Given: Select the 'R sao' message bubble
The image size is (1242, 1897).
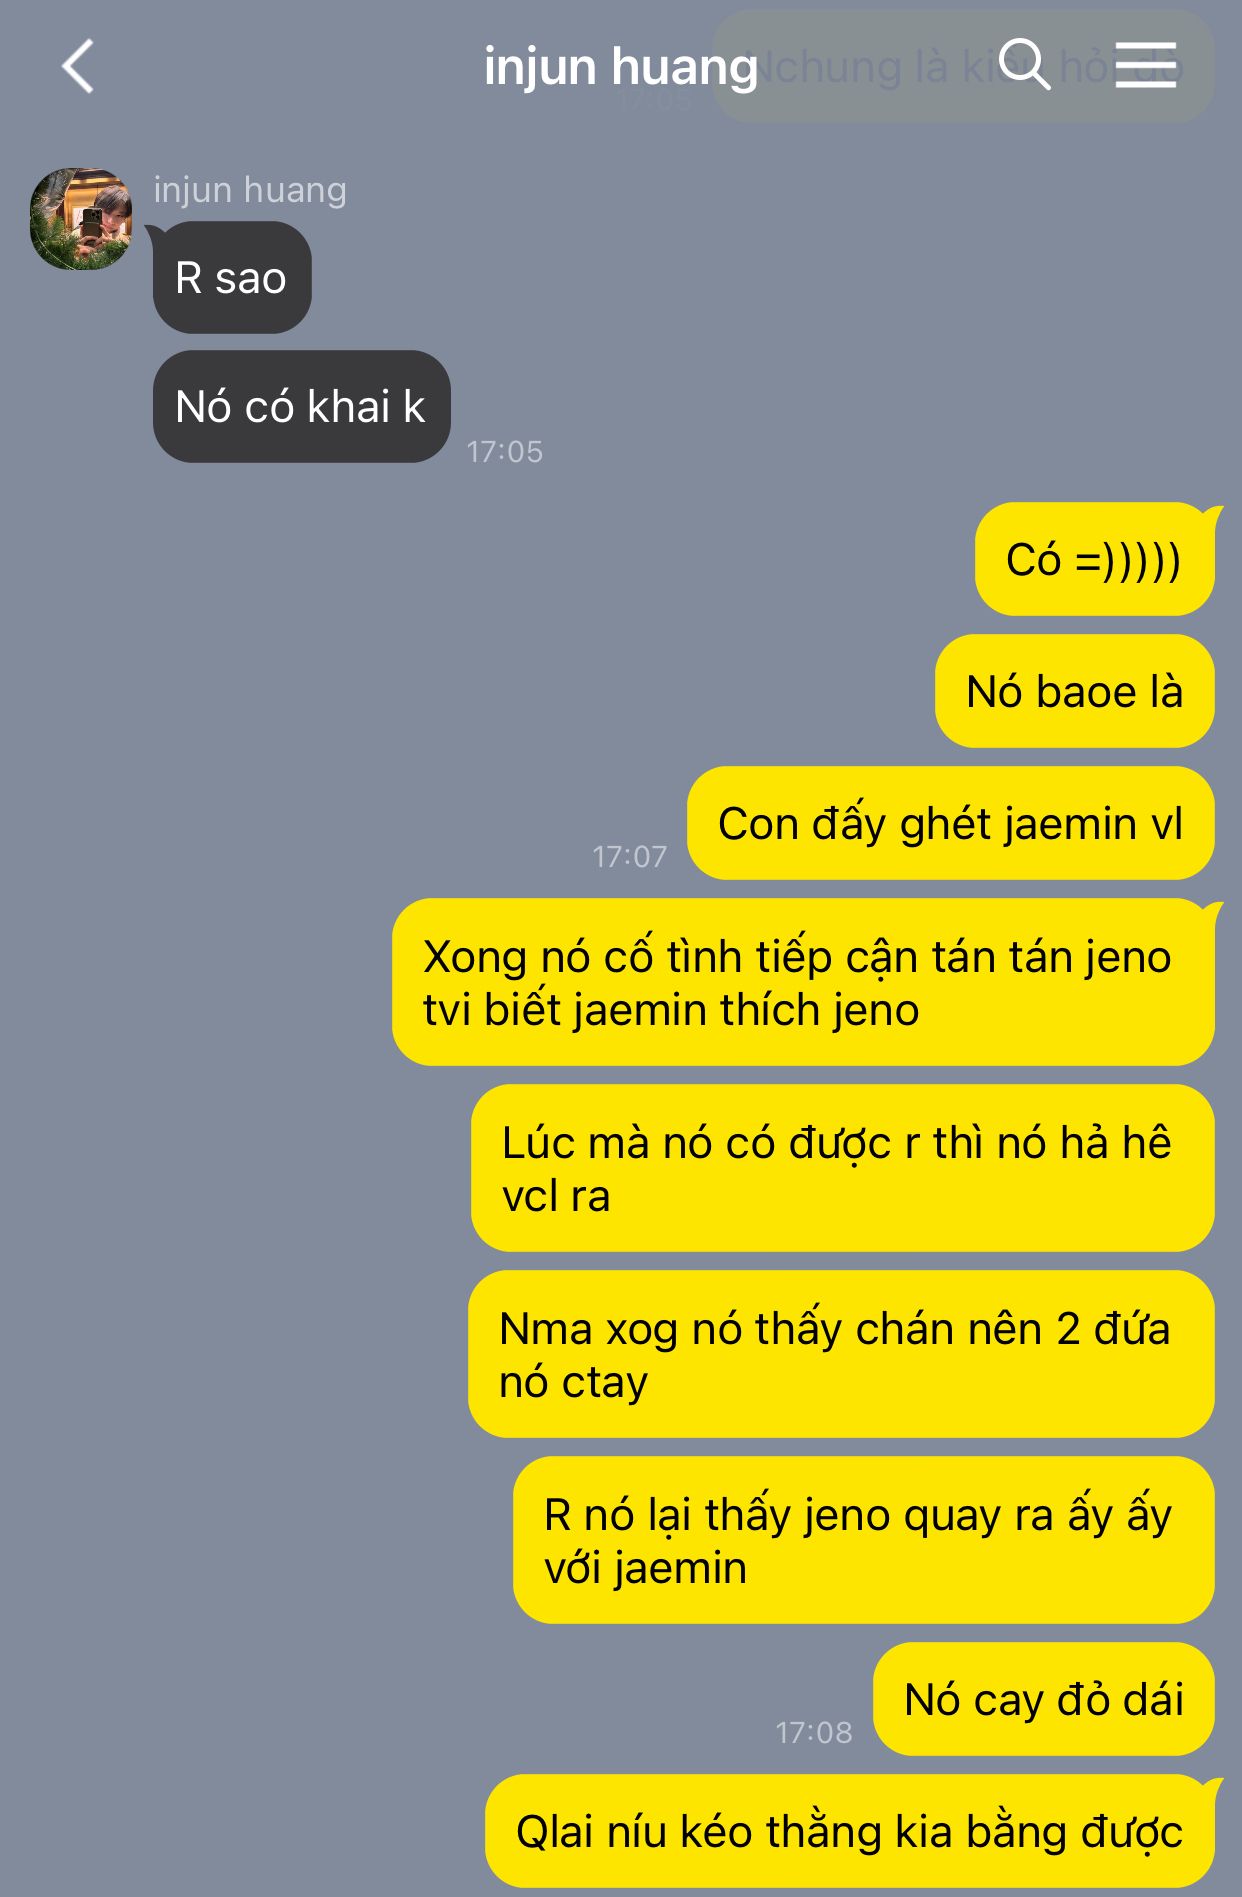Looking at the screenshot, I should pos(232,278).
